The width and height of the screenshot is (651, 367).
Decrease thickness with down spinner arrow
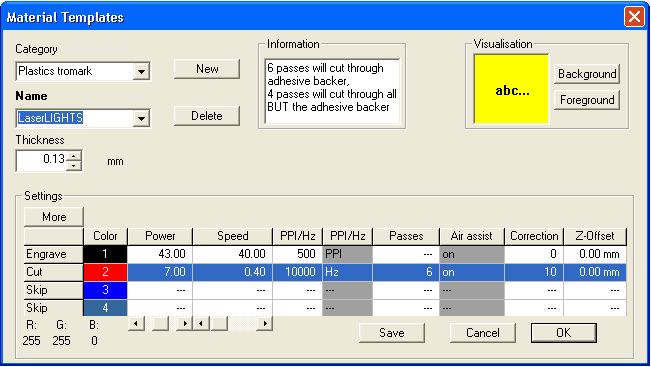click(73, 166)
